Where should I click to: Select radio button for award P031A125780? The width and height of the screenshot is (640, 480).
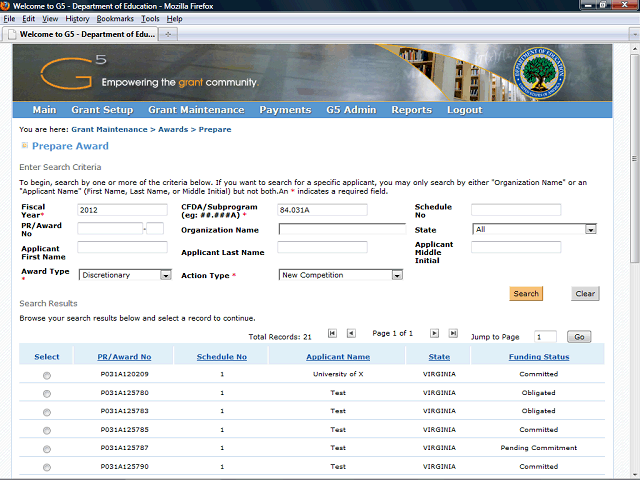tap(47, 394)
